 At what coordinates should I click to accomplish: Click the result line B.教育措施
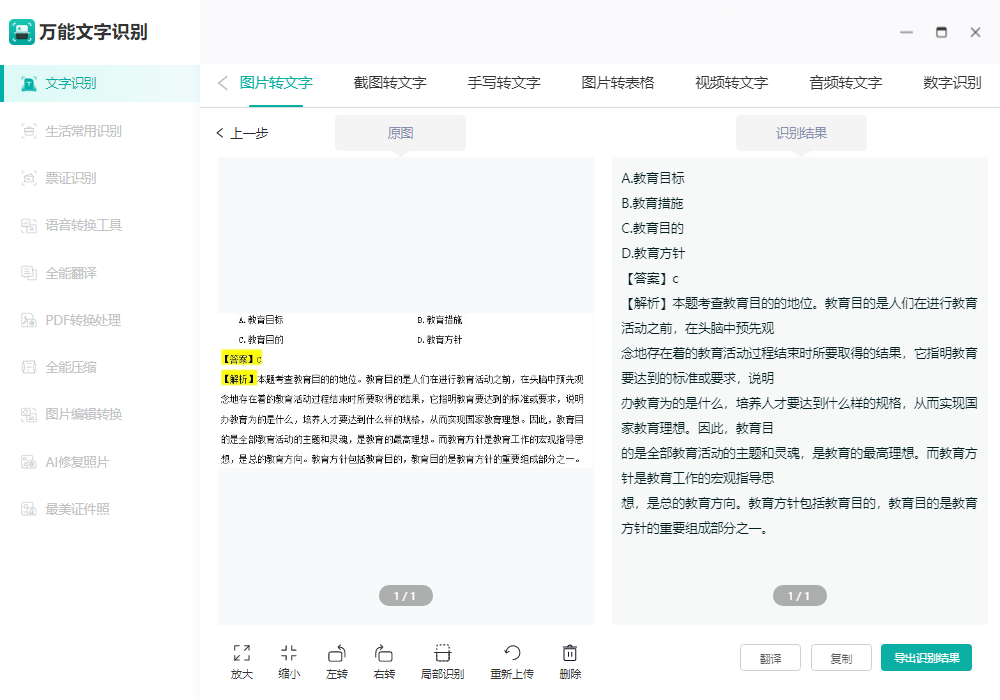click(x=652, y=203)
